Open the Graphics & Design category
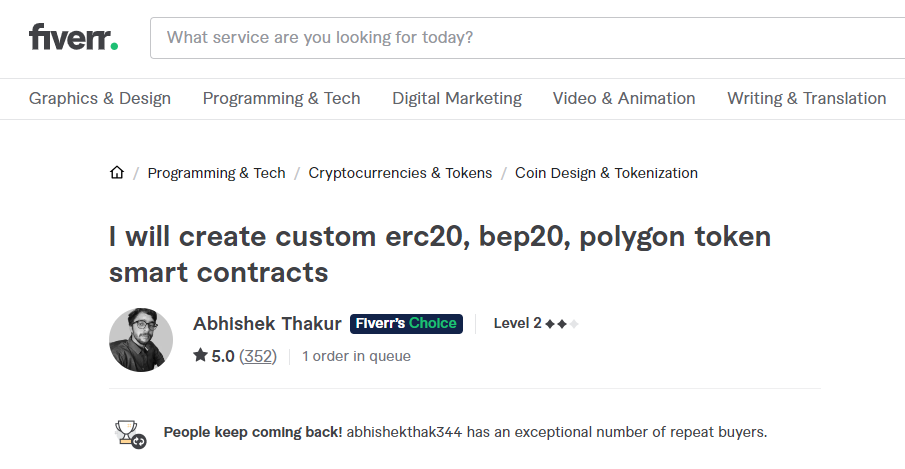 (x=100, y=98)
